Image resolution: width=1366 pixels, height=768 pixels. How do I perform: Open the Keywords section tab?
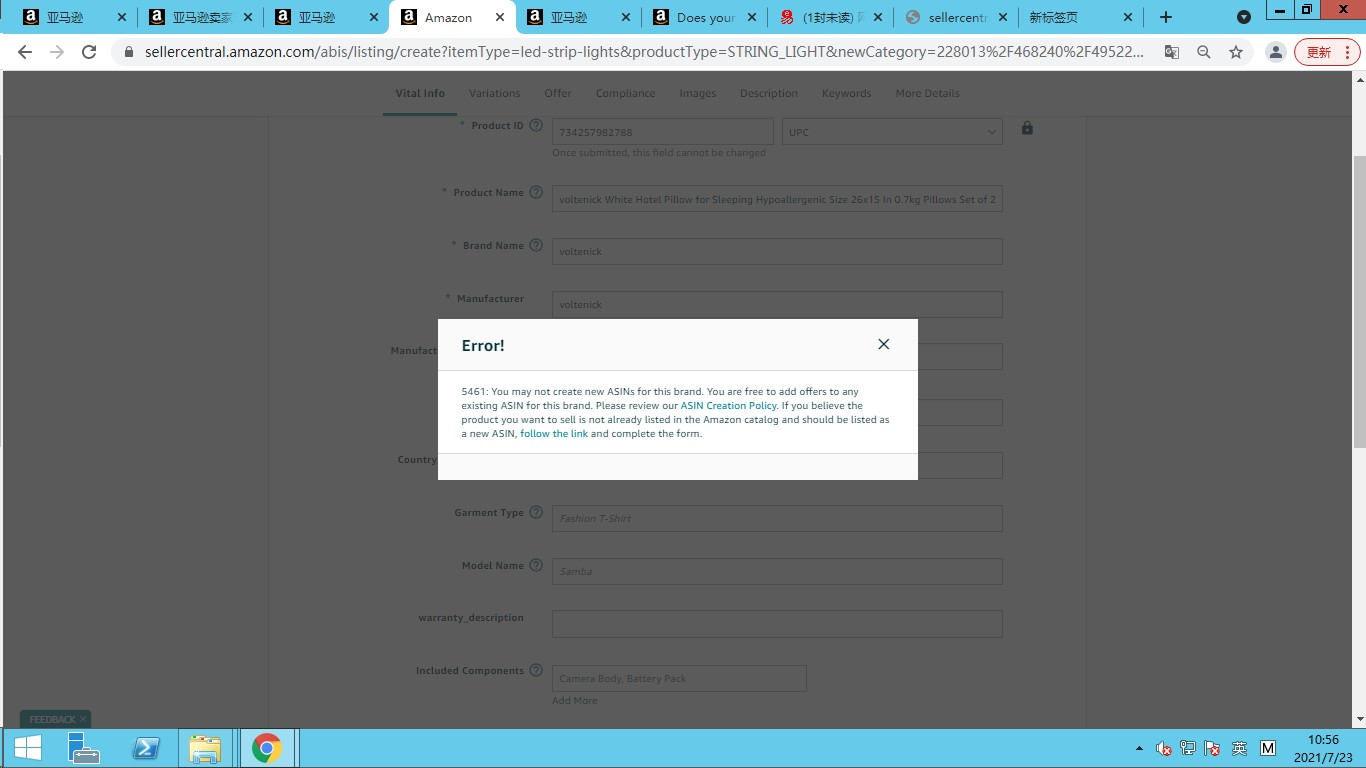(x=846, y=93)
